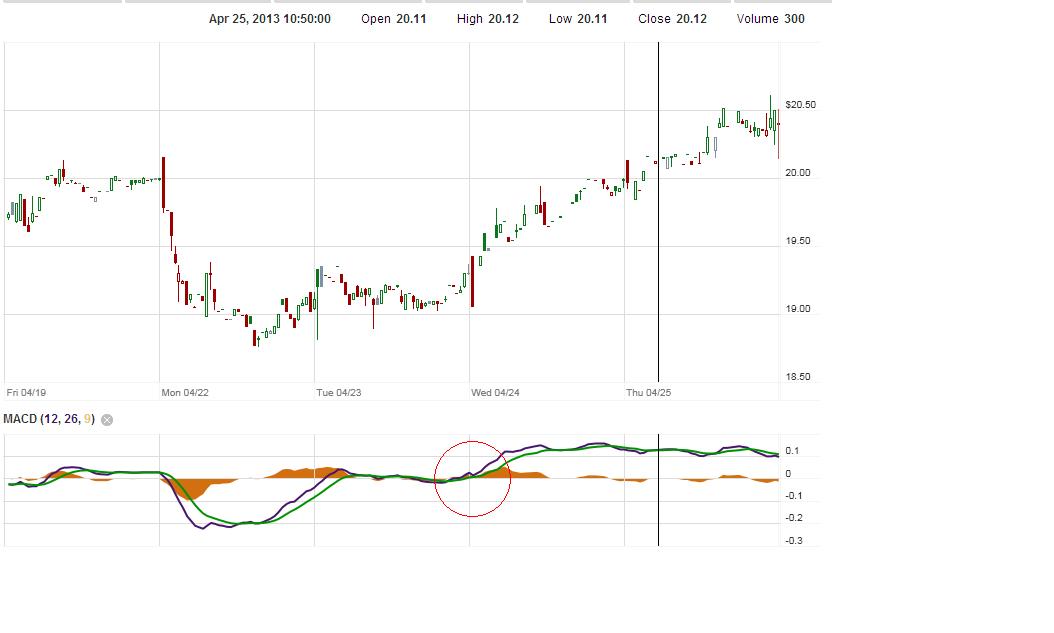Image resolution: width=1054 pixels, height=633 pixels.
Task: Select the MACD slow period value 26
Action: coord(71,419)
